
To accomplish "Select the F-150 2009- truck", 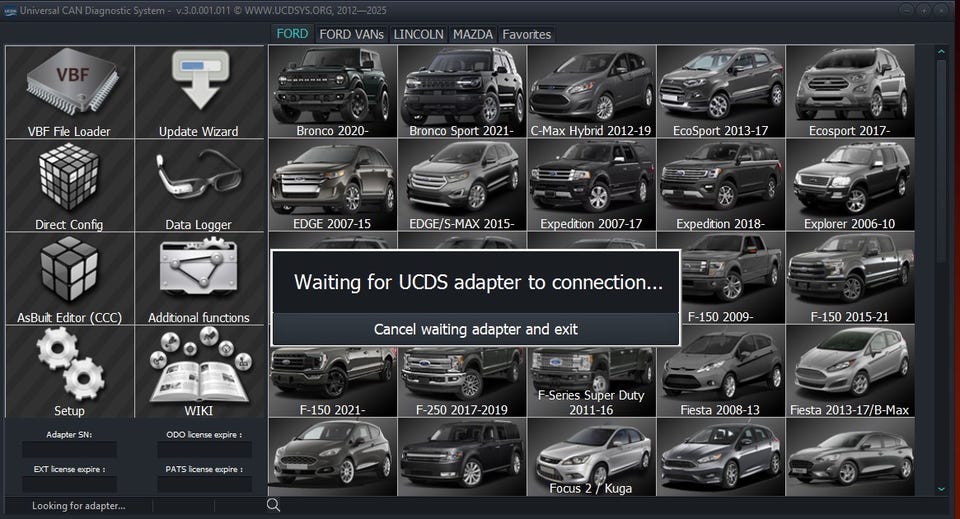I will coord(733,278).
